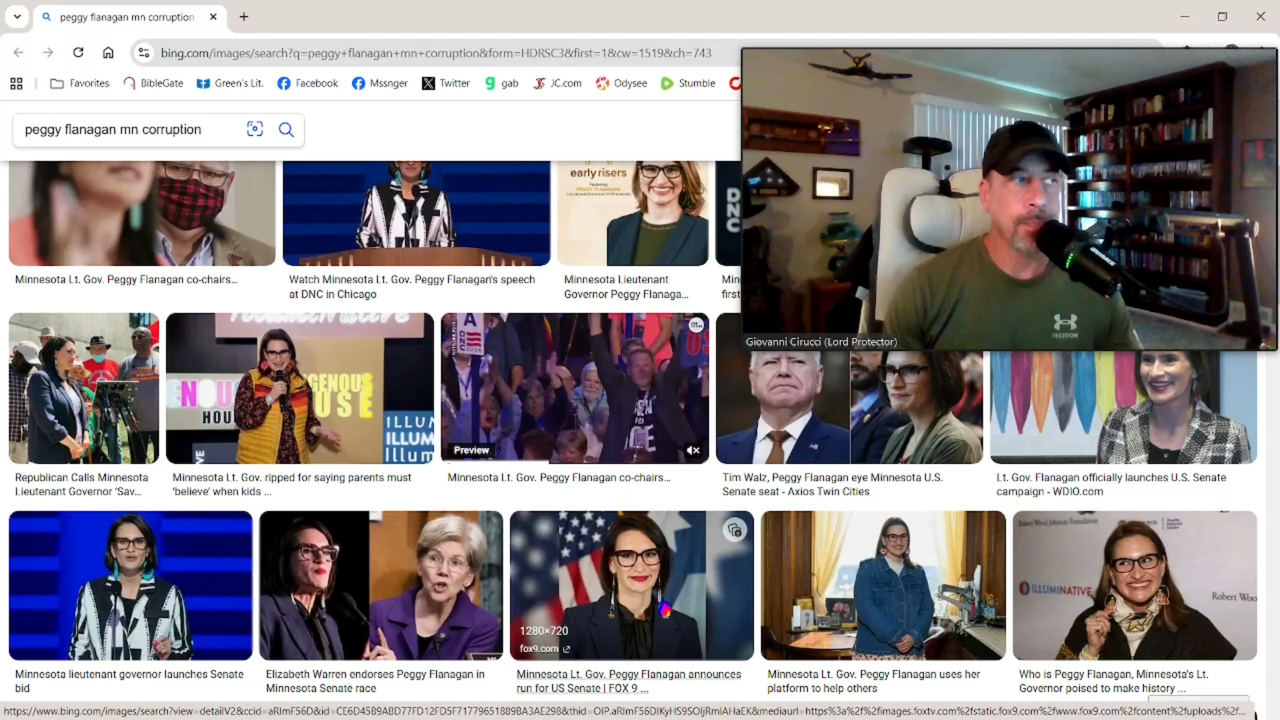This screenshot has height=720, width=1280.
Task: Switch to the peggy flanagan mn corruption tab
Action: pyautogui.click(x=125, y=17)
